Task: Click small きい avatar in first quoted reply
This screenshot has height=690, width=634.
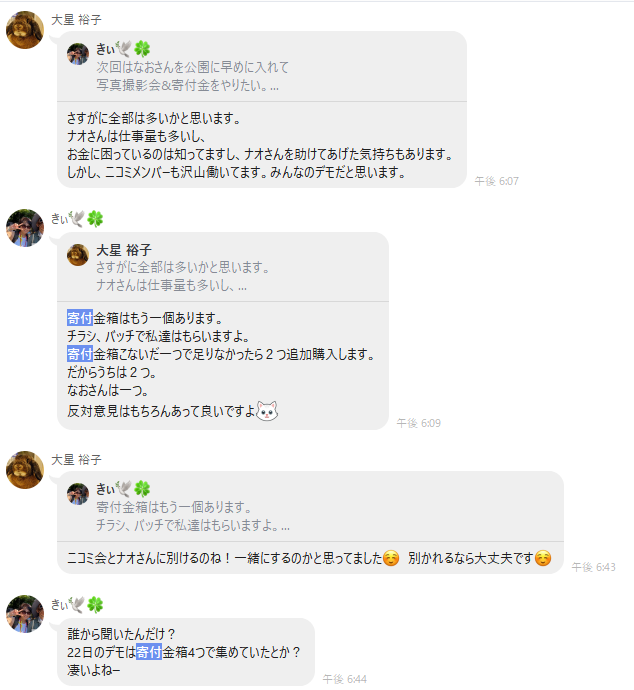Action: (x=78, y=54)
